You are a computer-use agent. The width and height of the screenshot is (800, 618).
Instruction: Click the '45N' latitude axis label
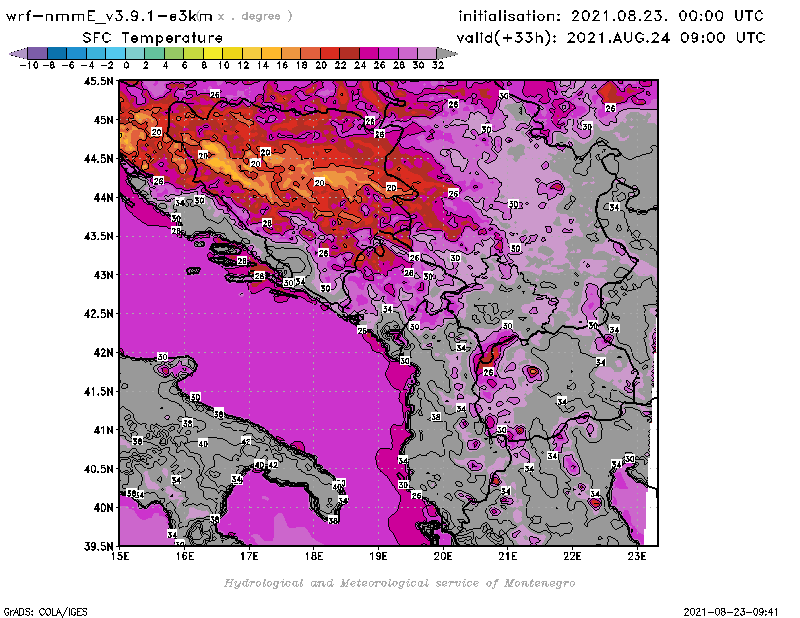pyautogui.click(x=103, y=120)
